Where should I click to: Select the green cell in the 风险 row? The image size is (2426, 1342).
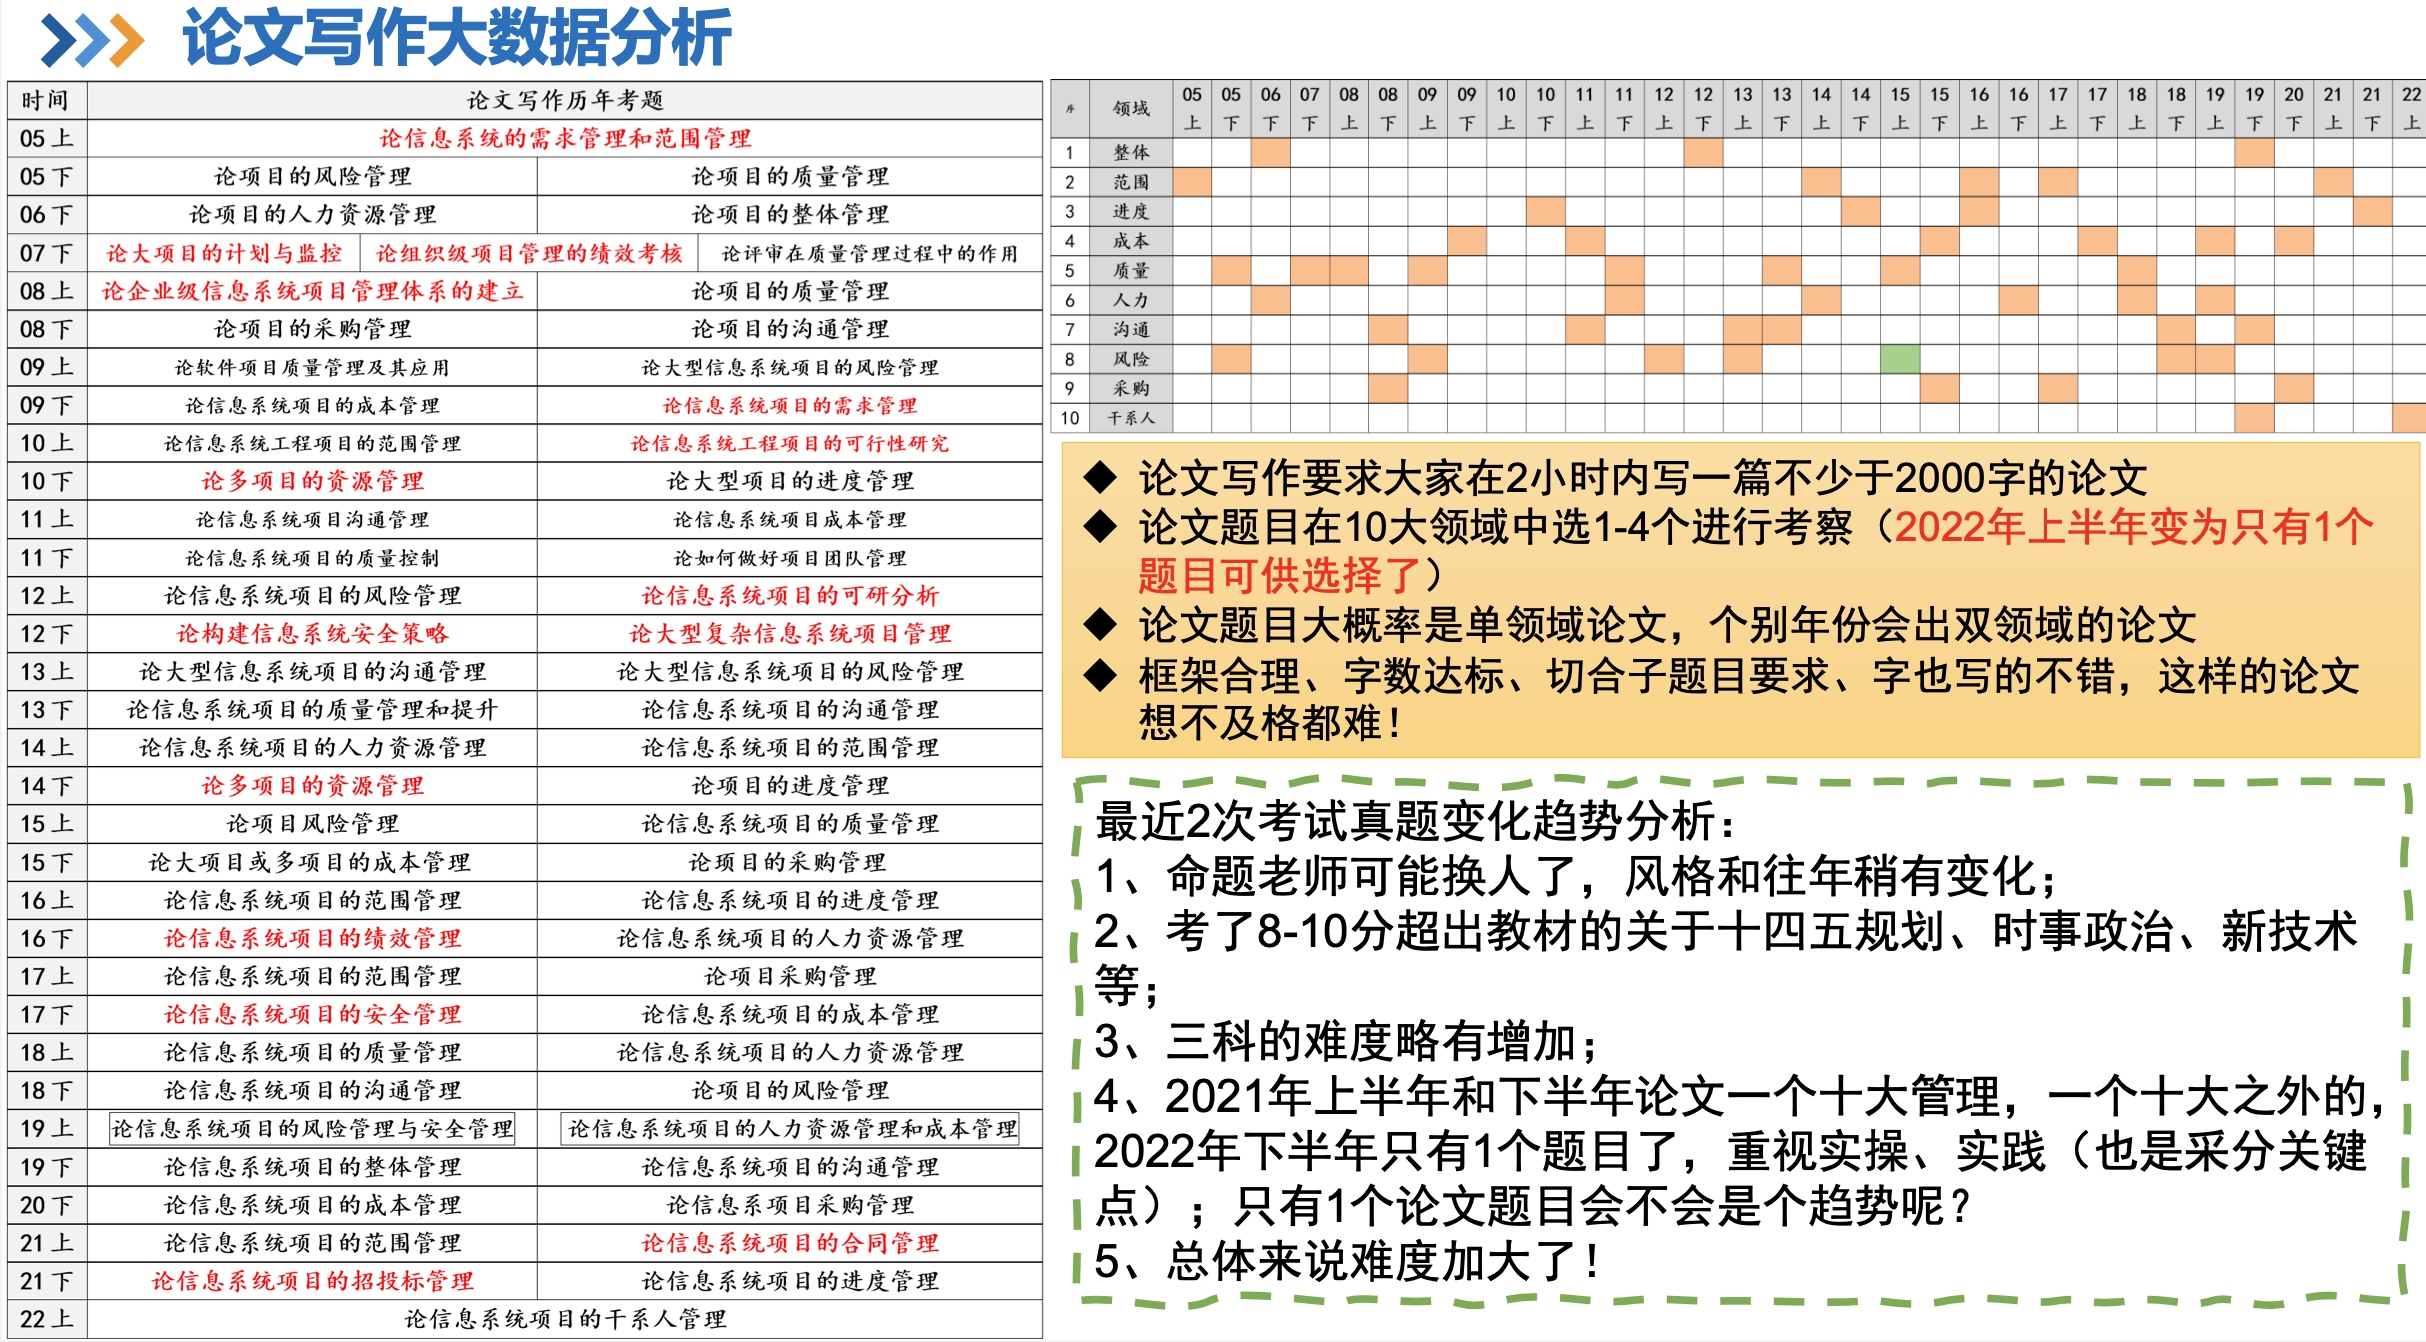point(1899,358)
